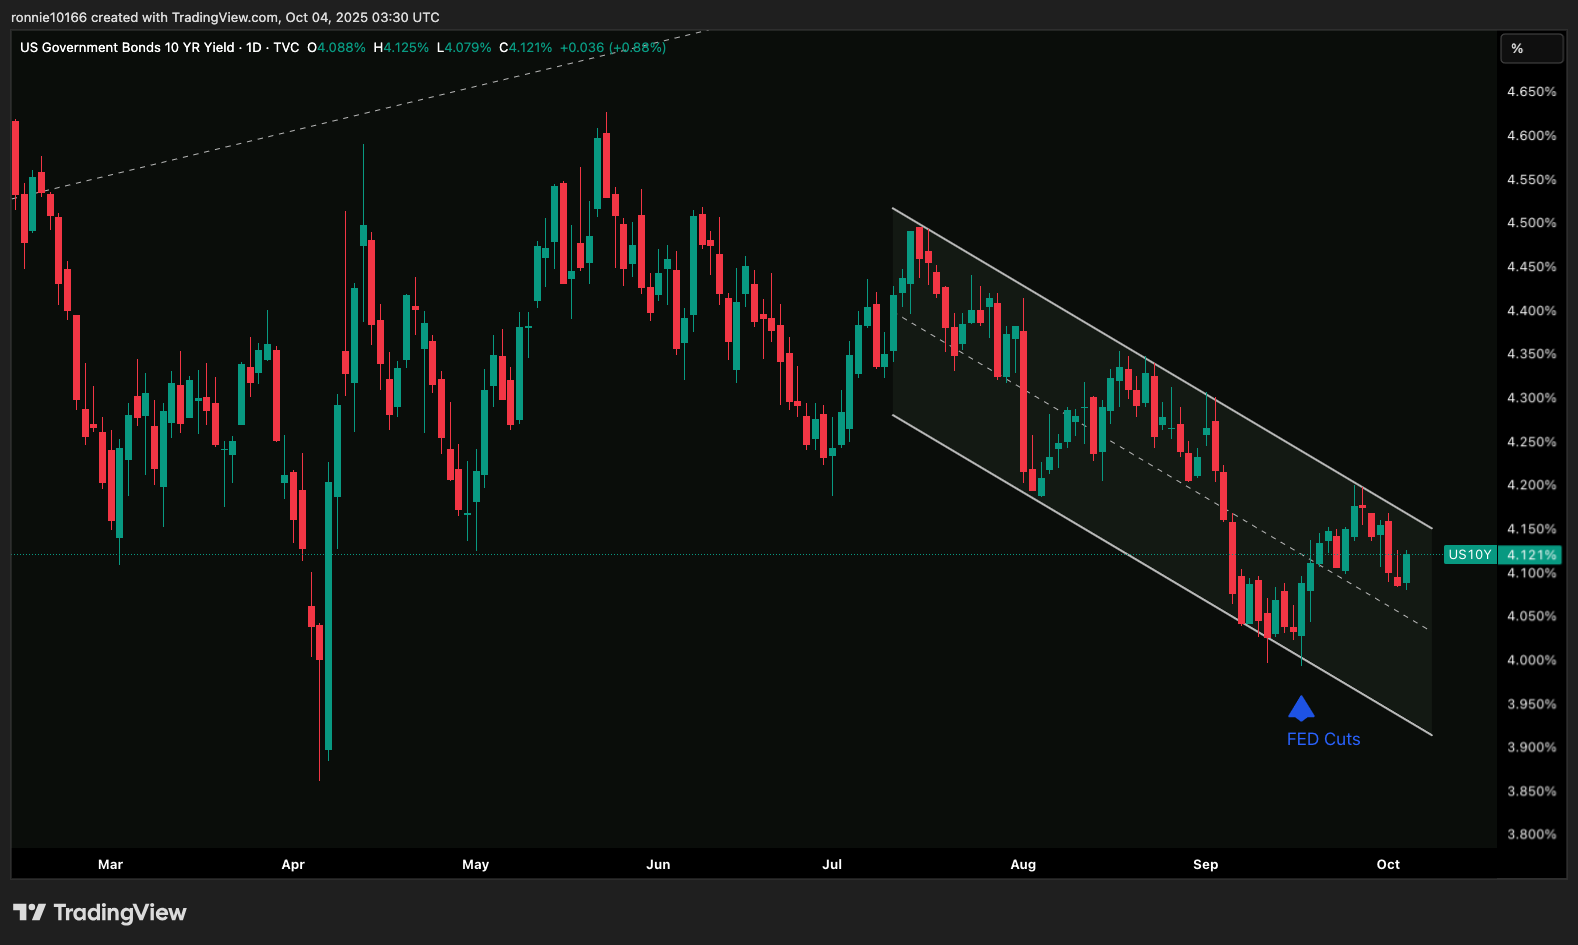
Task: Click the 4.000% level on price scale
Action: (1531, 660)
